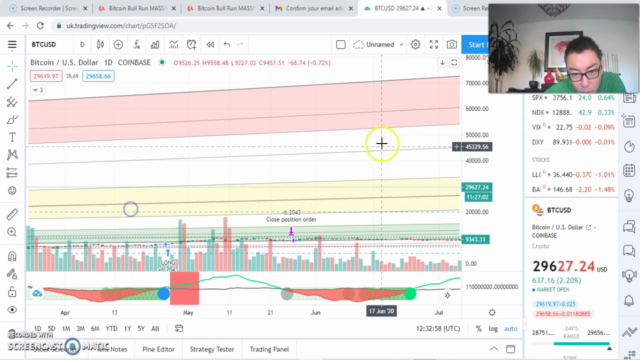The width and height of the screenshot is (640, 360).
Task: Open the ideas lightbulb sidebar icon
Action: (x=629, y=195)
